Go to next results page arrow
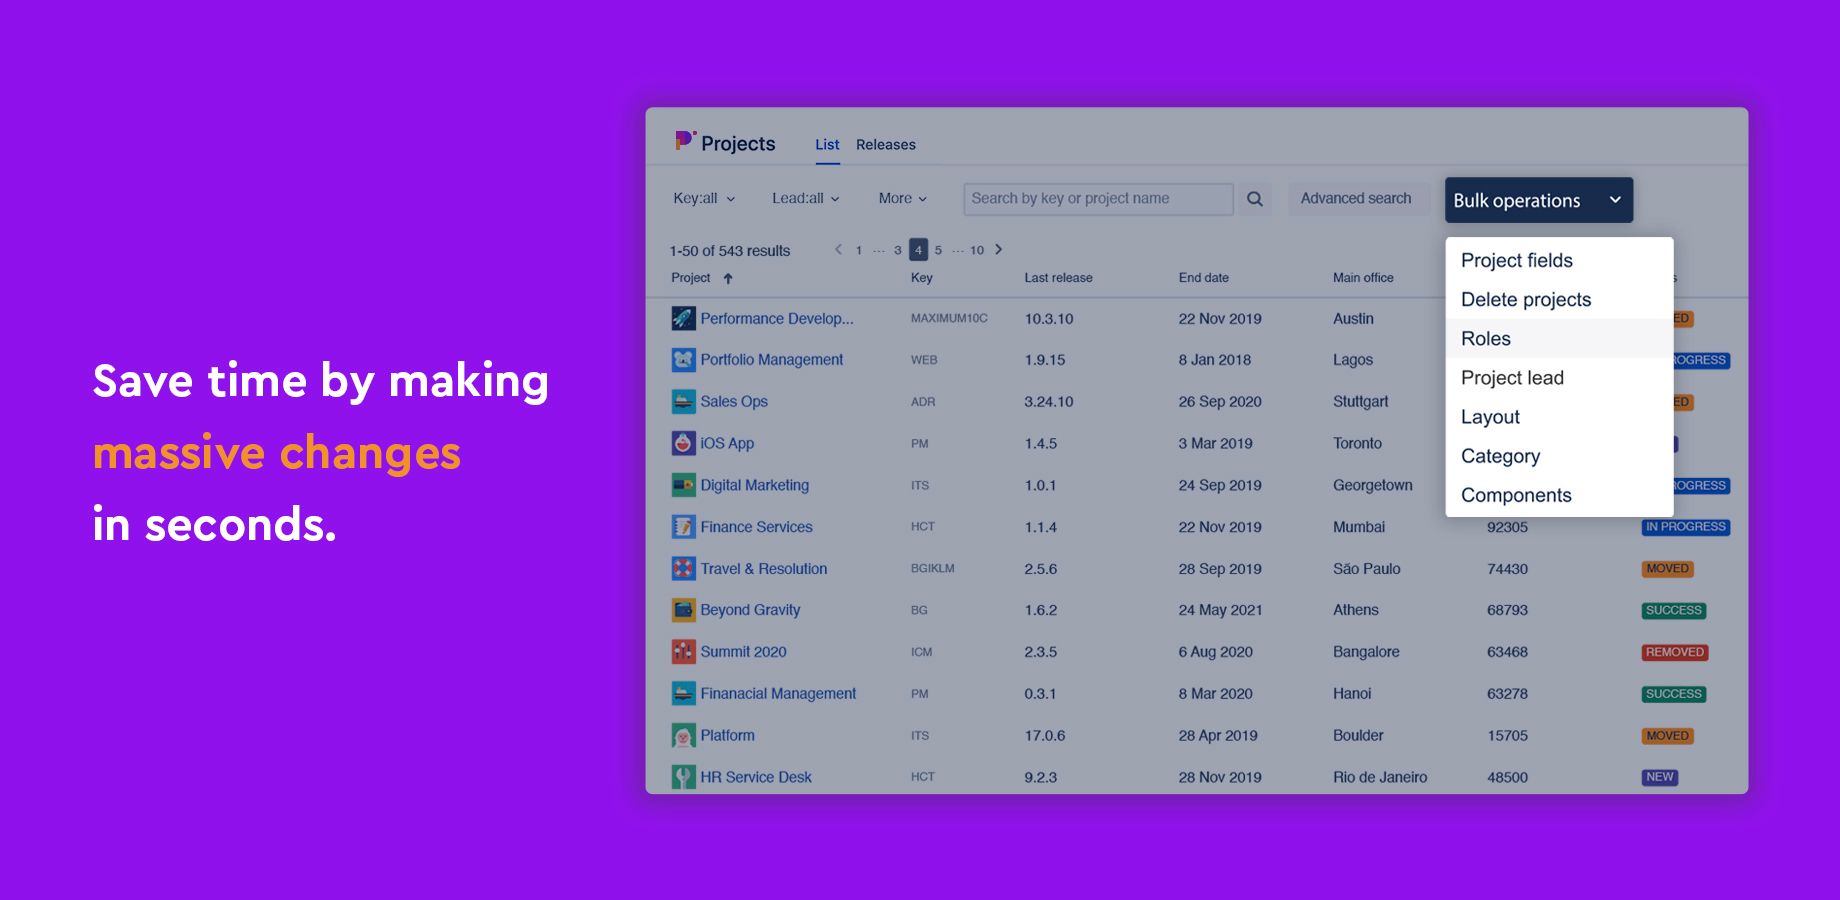This screenshot has height=900, width=1840. 998,249
